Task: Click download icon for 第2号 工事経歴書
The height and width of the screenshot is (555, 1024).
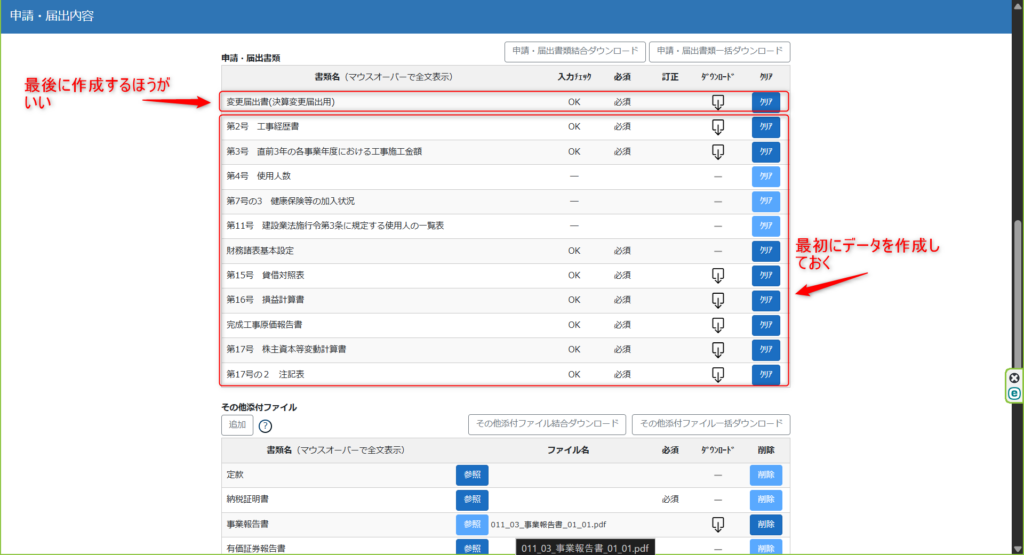Action: click(x=717, y=127)
